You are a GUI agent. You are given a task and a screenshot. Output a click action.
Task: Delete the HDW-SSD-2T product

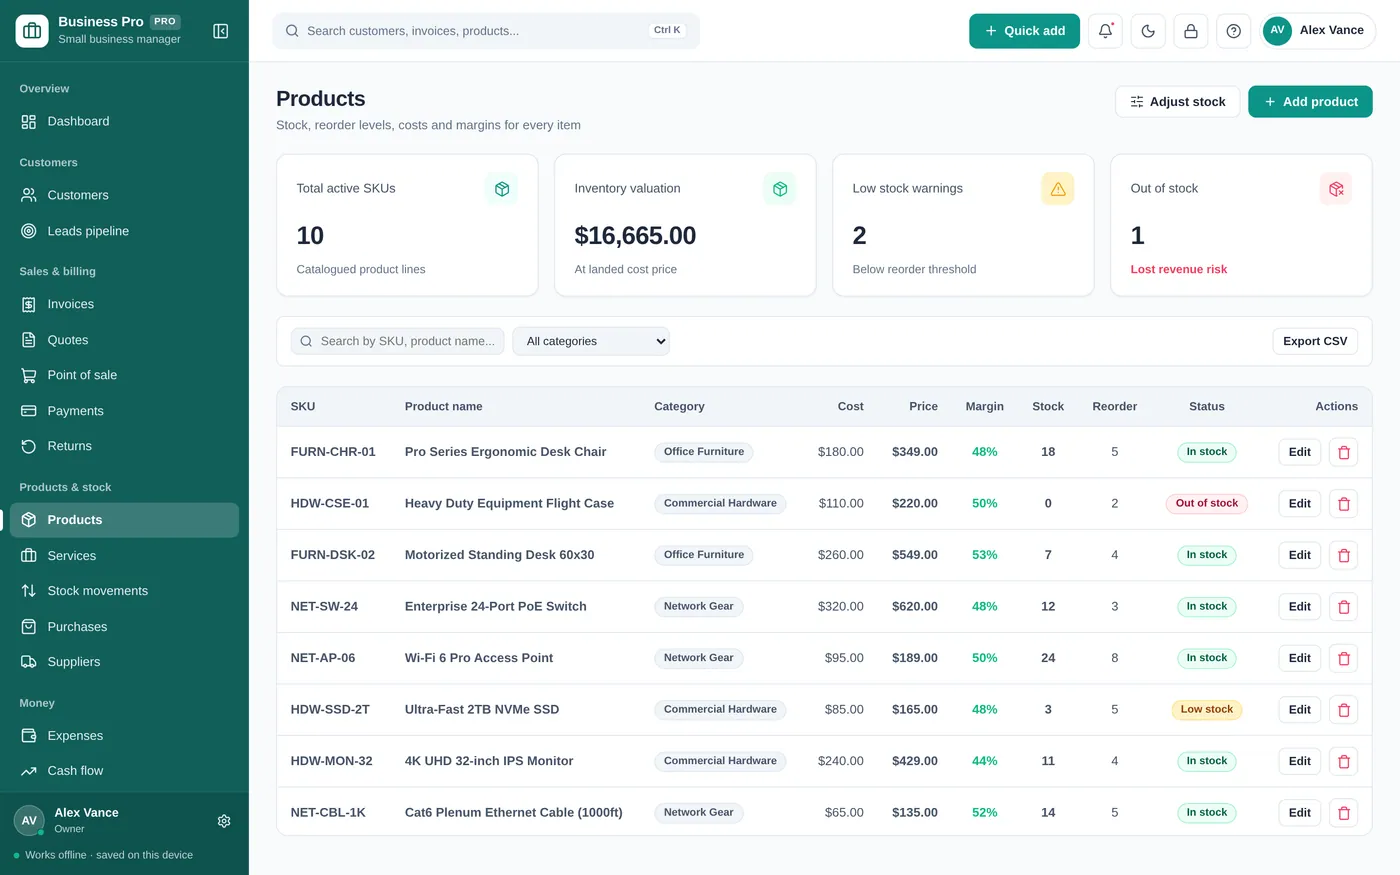click(x=1343, y=710)
